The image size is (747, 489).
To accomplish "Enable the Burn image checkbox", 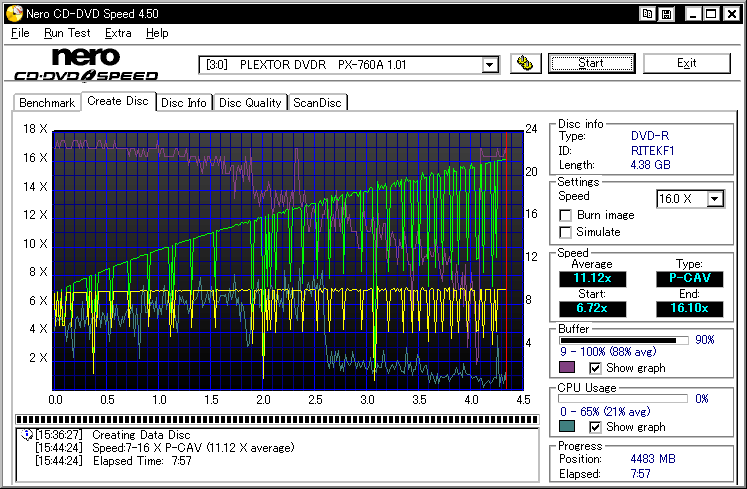I will tap(566, 215).
